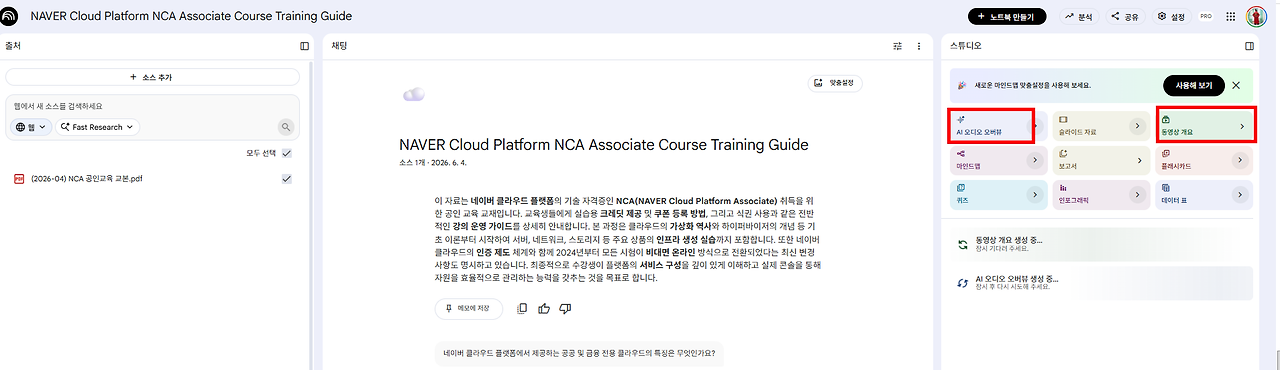
Task: Click the source search magnifier icon
Action: pos(286,127)
